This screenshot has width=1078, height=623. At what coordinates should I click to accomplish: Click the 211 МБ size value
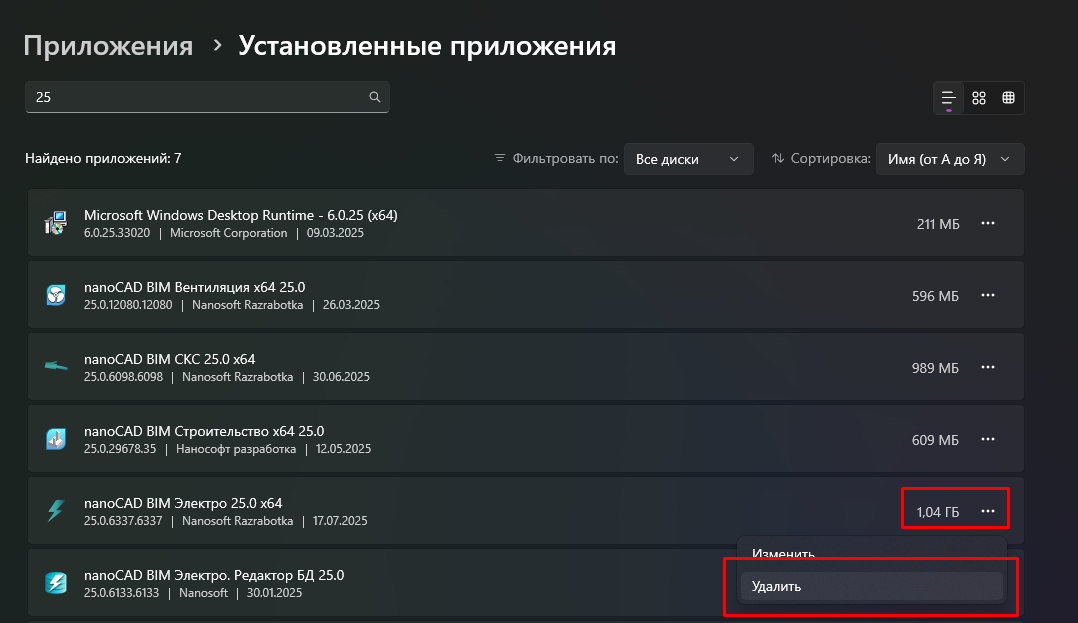click(938, 224)
